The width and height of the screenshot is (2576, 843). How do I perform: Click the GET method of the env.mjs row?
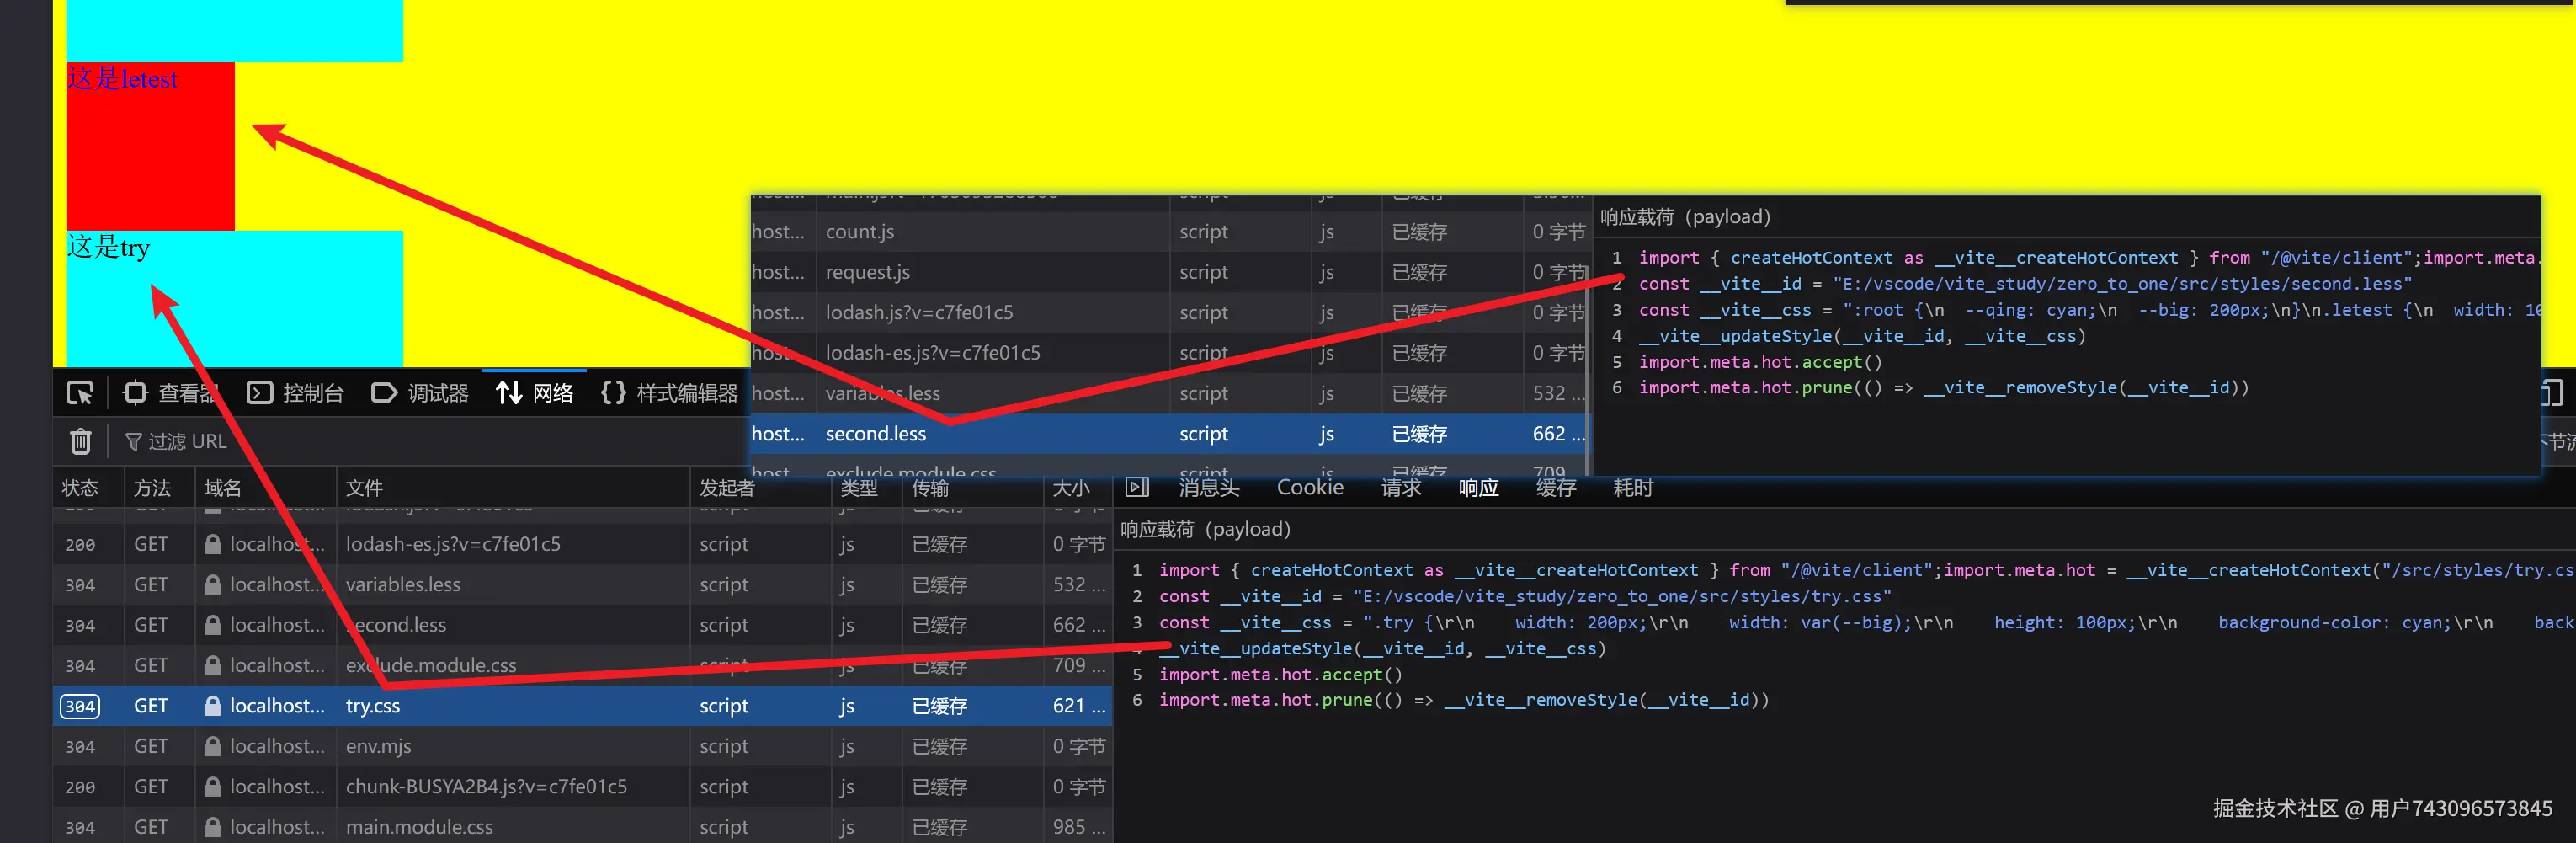(x=151, y=746)
